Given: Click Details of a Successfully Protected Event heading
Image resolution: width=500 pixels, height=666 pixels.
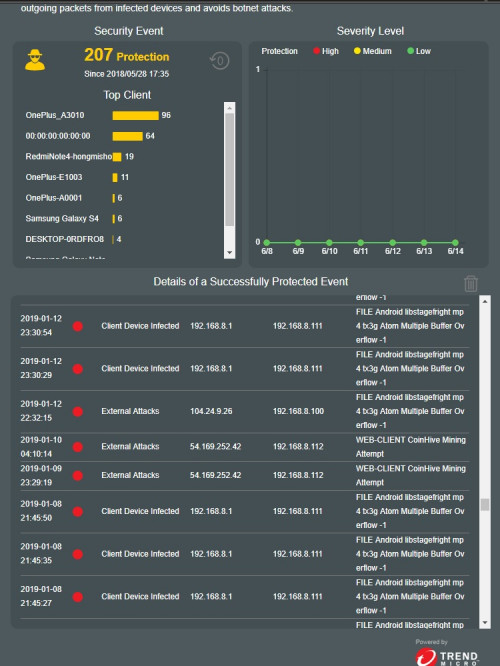Looking at the screenshot, I should click(251, 282).
